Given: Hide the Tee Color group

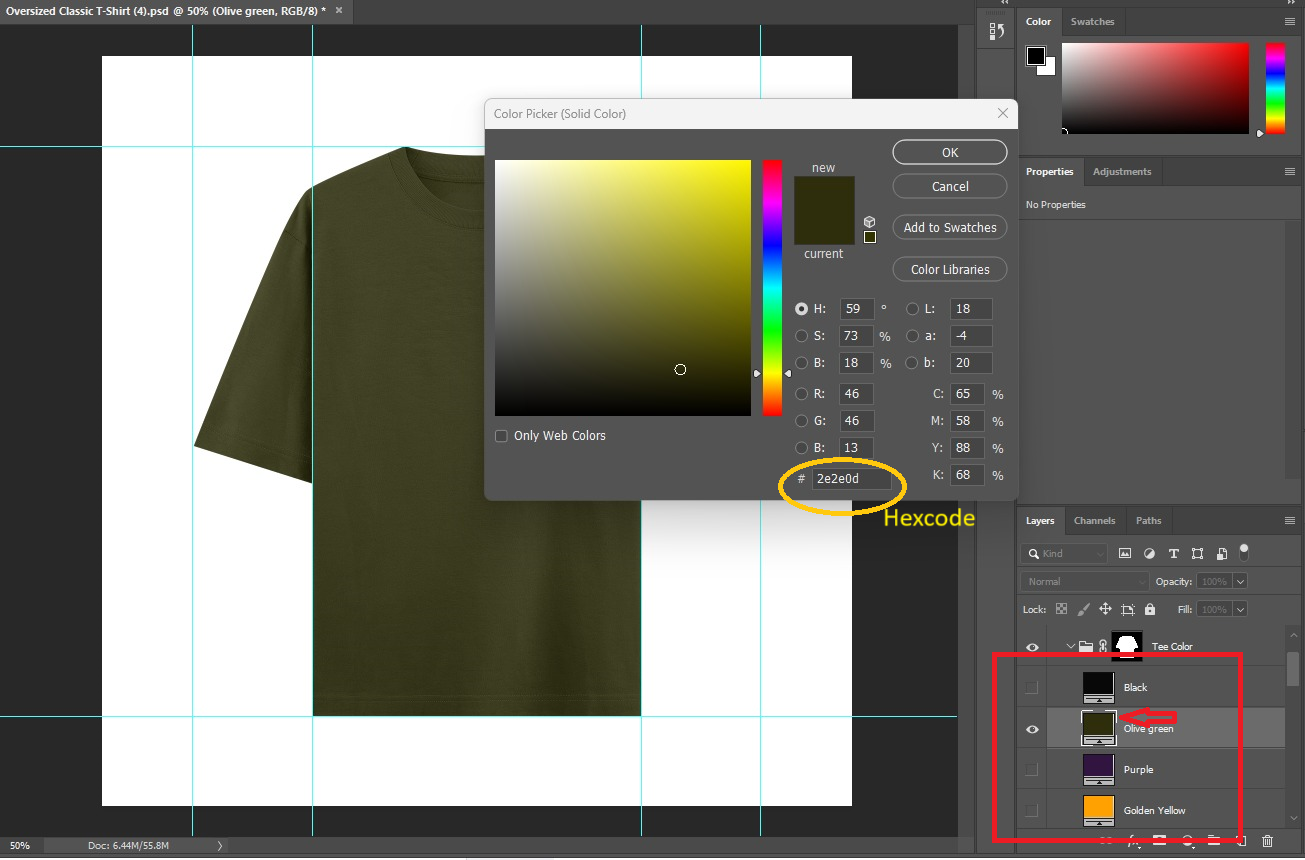Looking at the screenshot, I should 1032,647.
